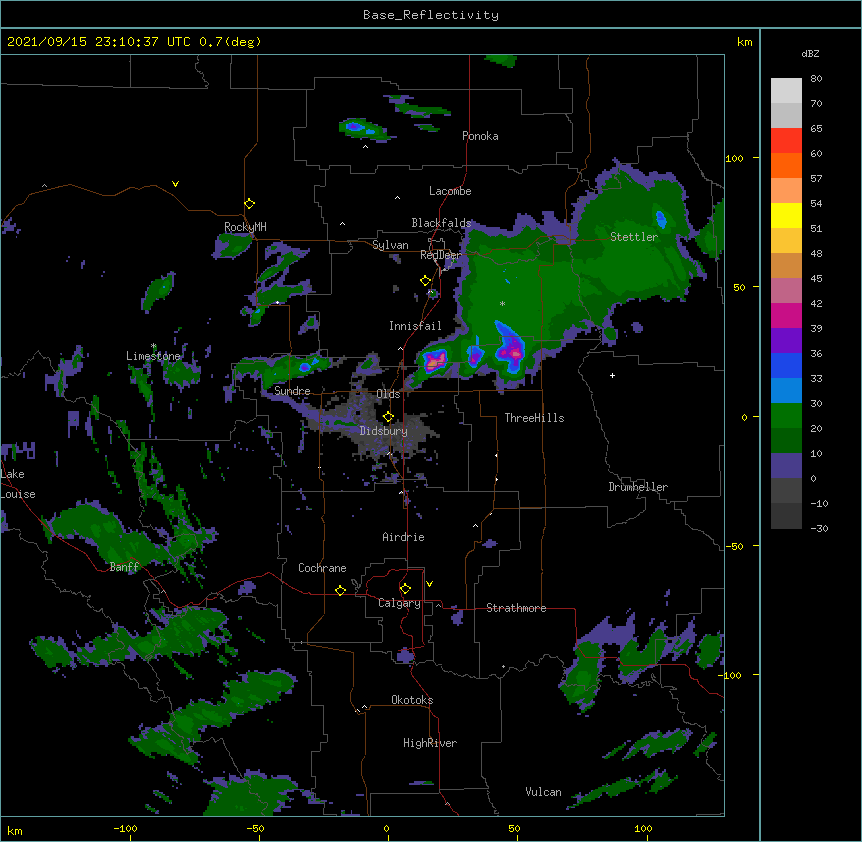Click the -30 value on the dBZ scale
862x842 pixels.
click(x=819, y=528)
